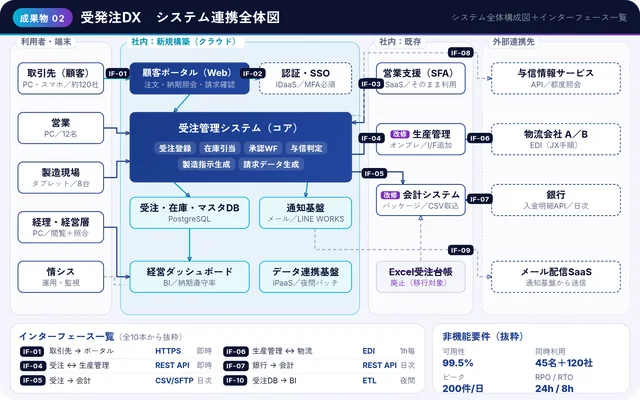
Task: Click the 在庫引当 function chip
Action: (220, 148)
